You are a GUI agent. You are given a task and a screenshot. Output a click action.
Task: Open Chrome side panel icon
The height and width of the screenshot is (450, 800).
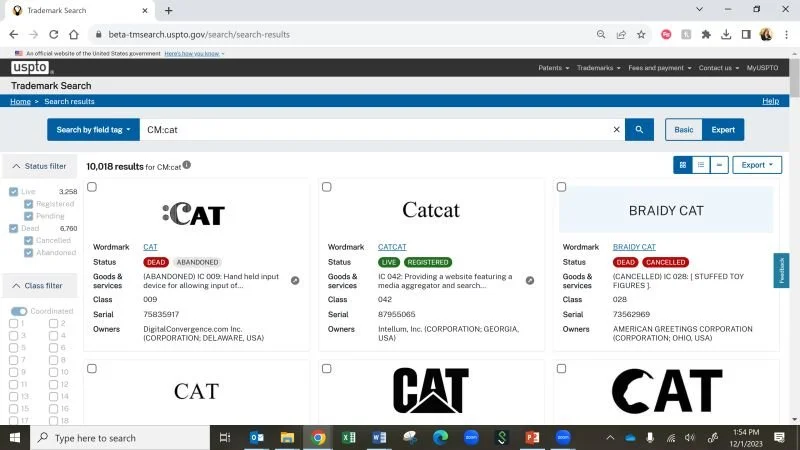pos(746,35)
